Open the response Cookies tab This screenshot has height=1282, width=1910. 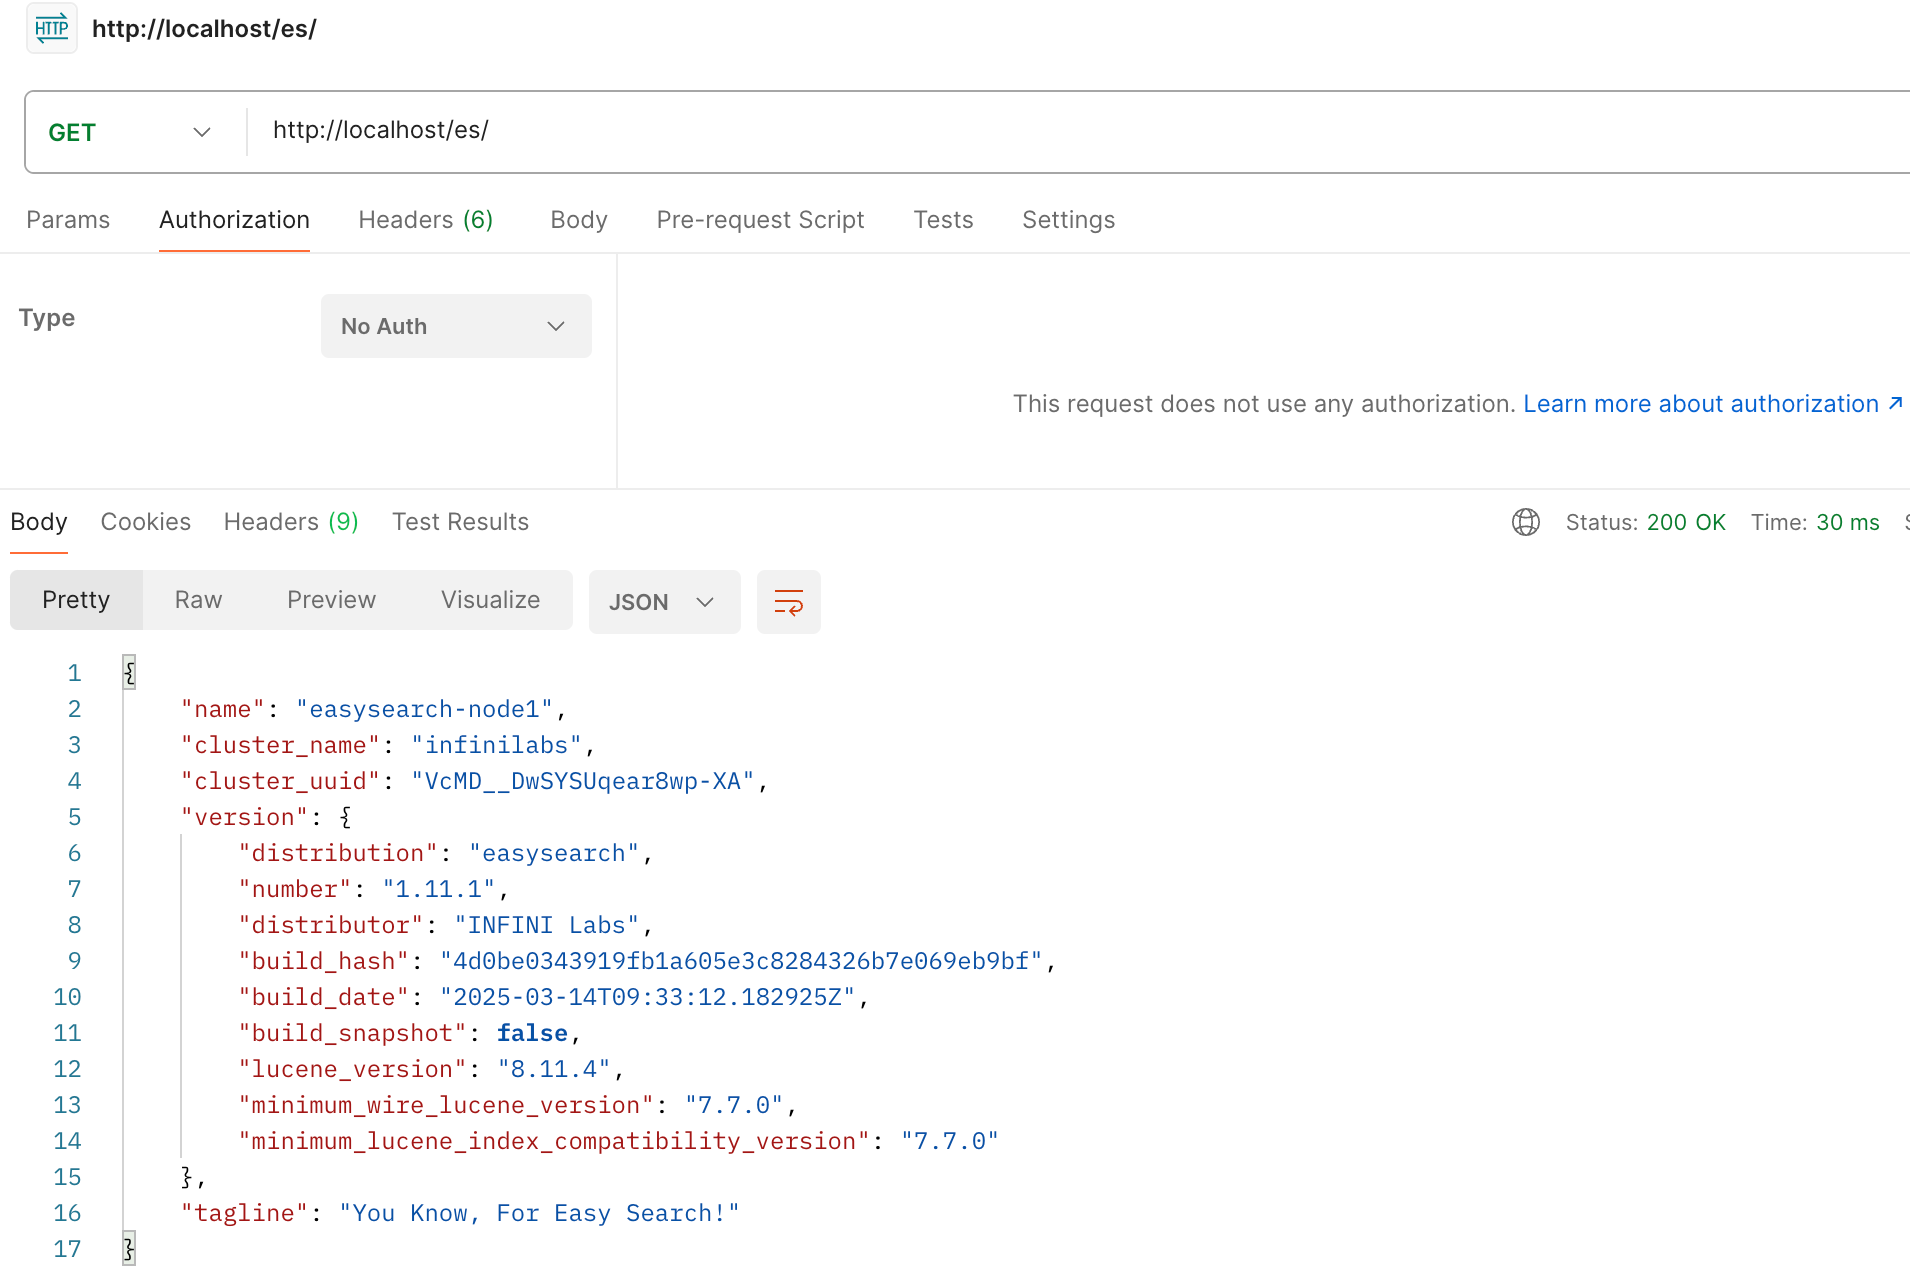146,522
